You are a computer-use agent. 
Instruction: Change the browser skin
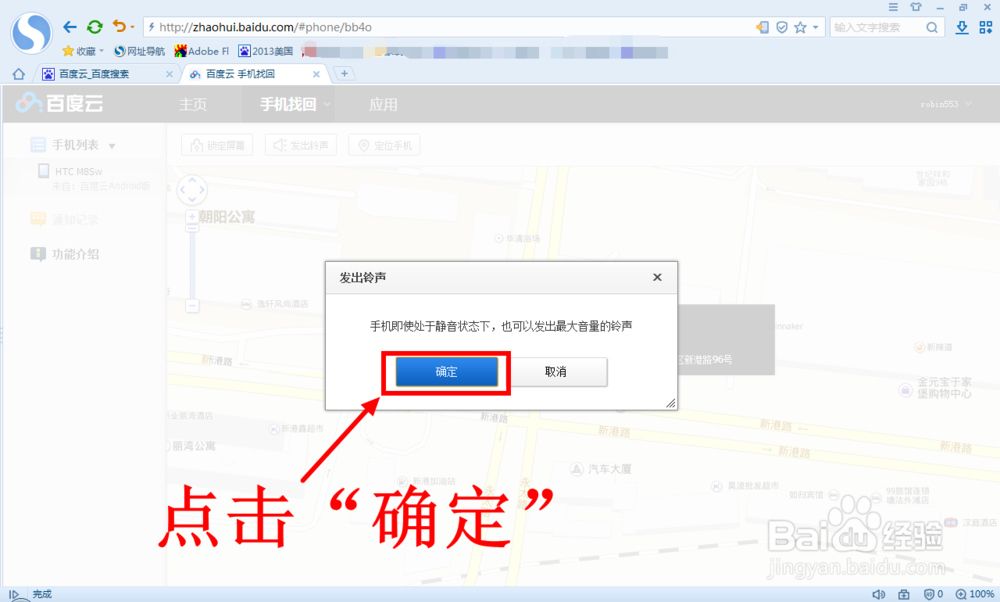917,8
